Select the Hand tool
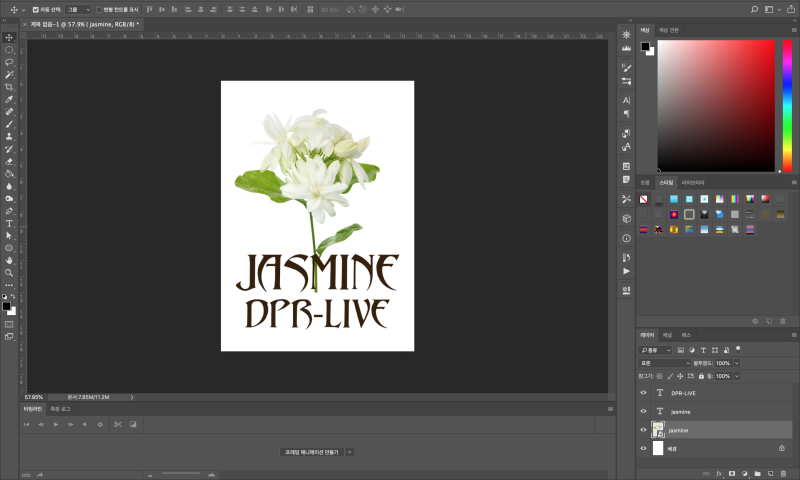This screenshot has width=800, height=480. pyautogui.click(x=9, y=260)
